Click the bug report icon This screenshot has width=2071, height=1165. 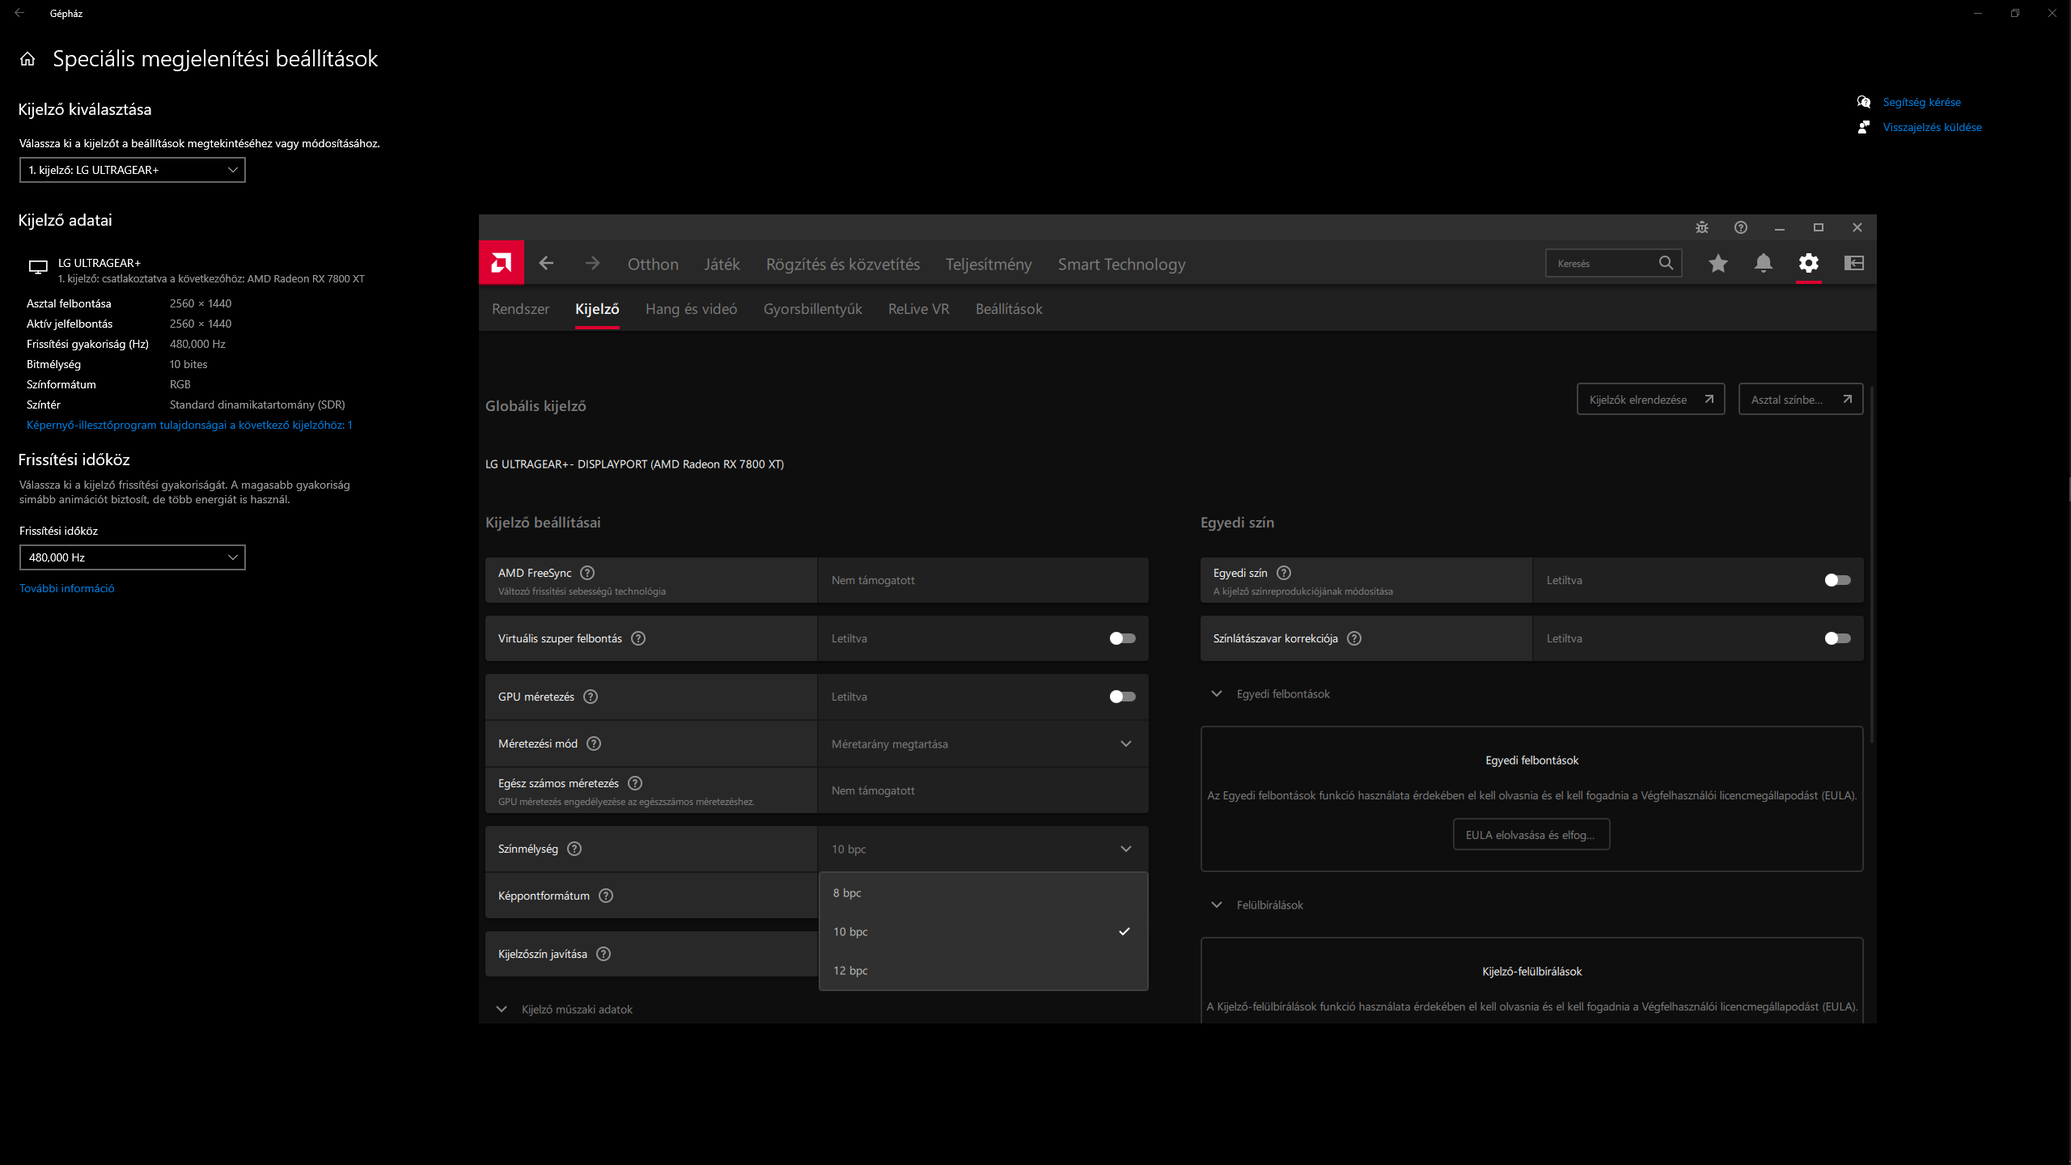(x=1701, y=228)
